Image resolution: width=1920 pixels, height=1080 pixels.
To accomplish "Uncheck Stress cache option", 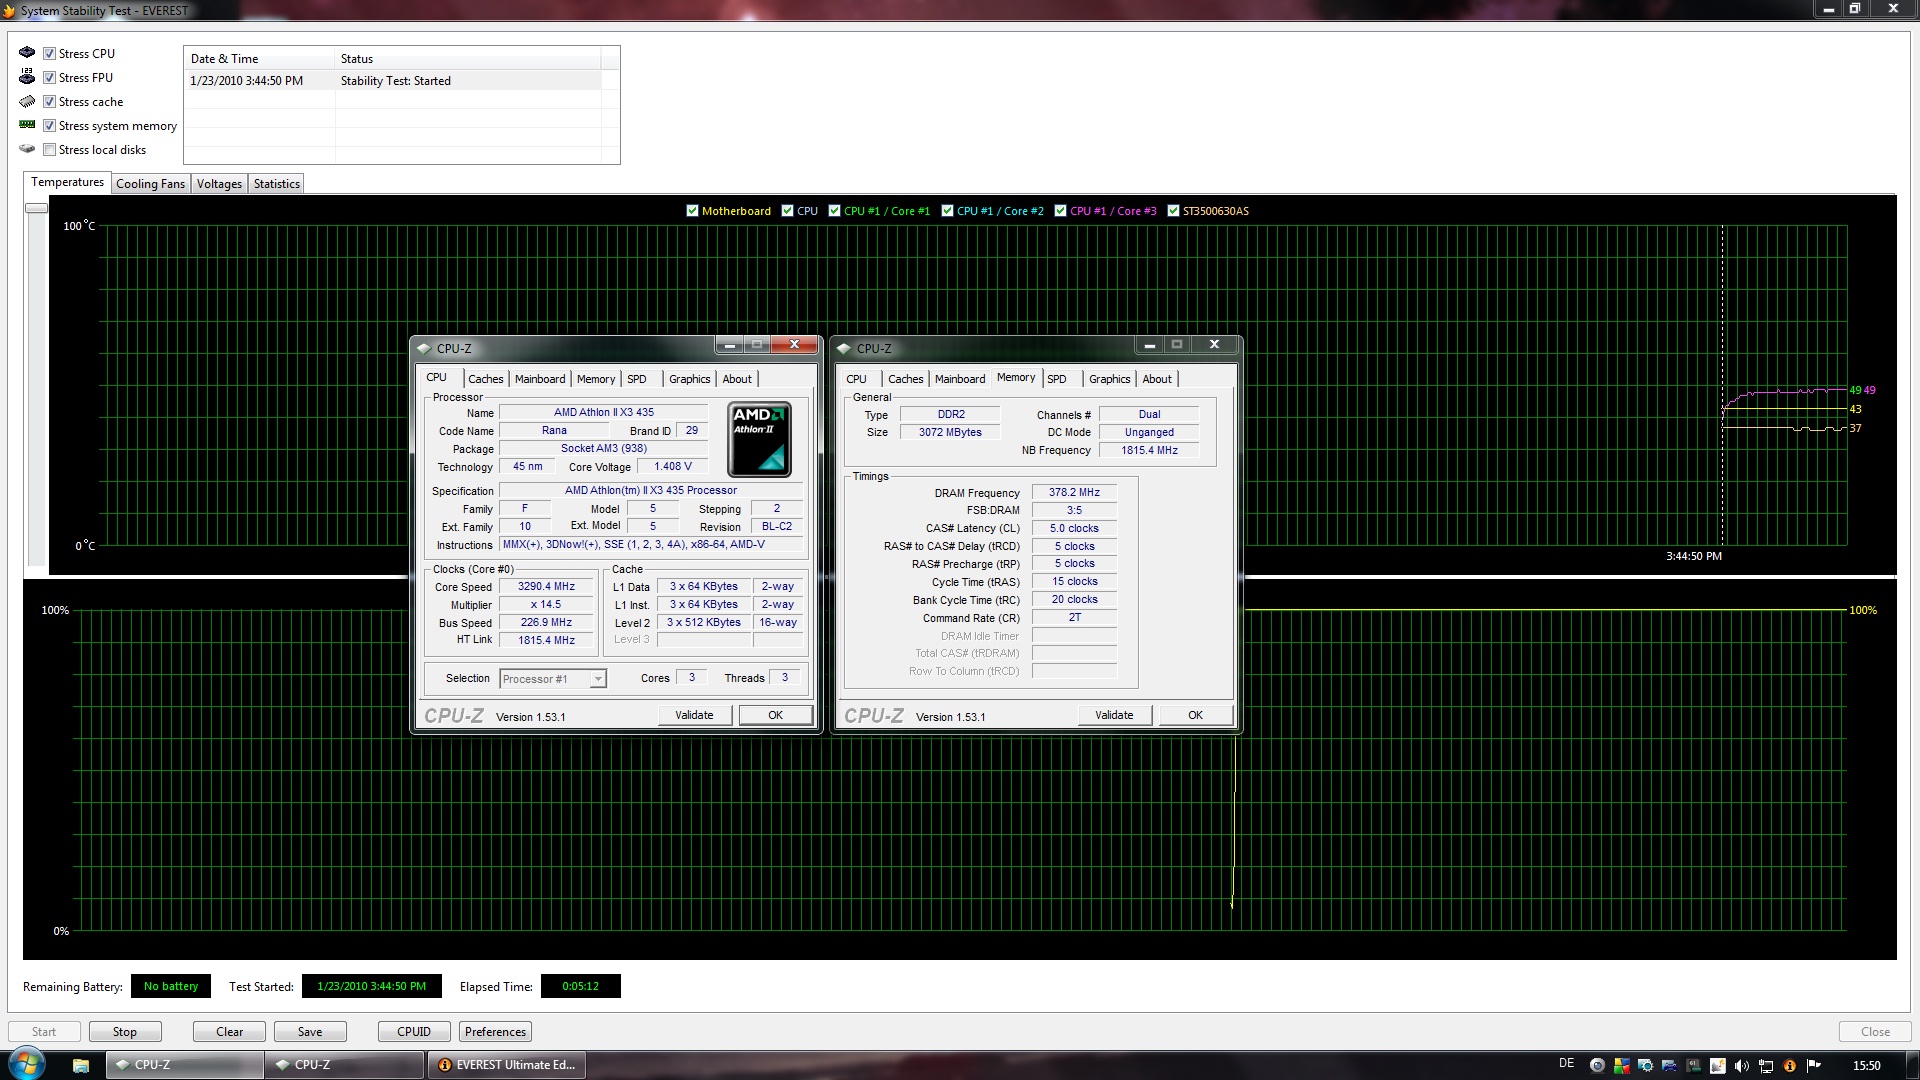I will coord(49,101).
